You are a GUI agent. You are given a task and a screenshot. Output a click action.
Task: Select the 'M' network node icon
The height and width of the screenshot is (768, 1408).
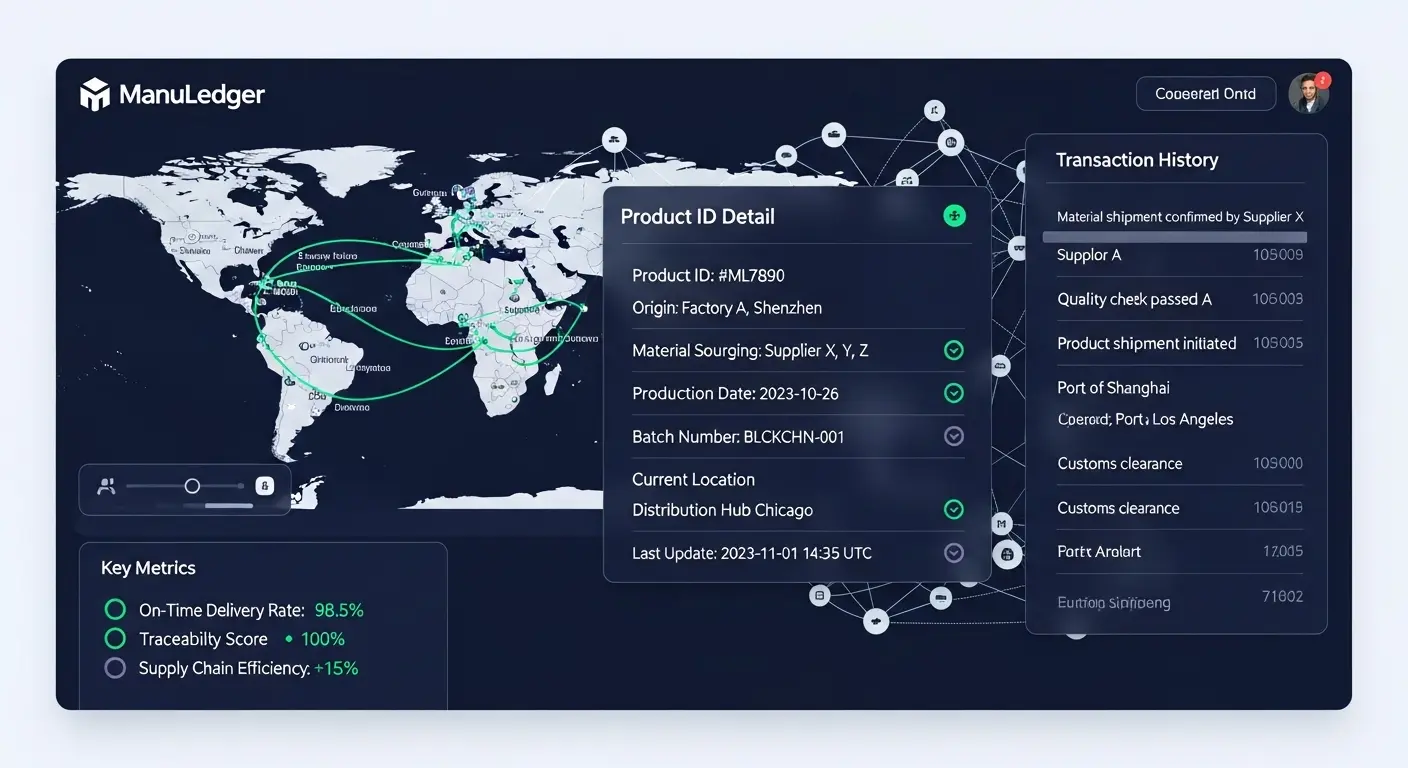tap(1002, 523)
